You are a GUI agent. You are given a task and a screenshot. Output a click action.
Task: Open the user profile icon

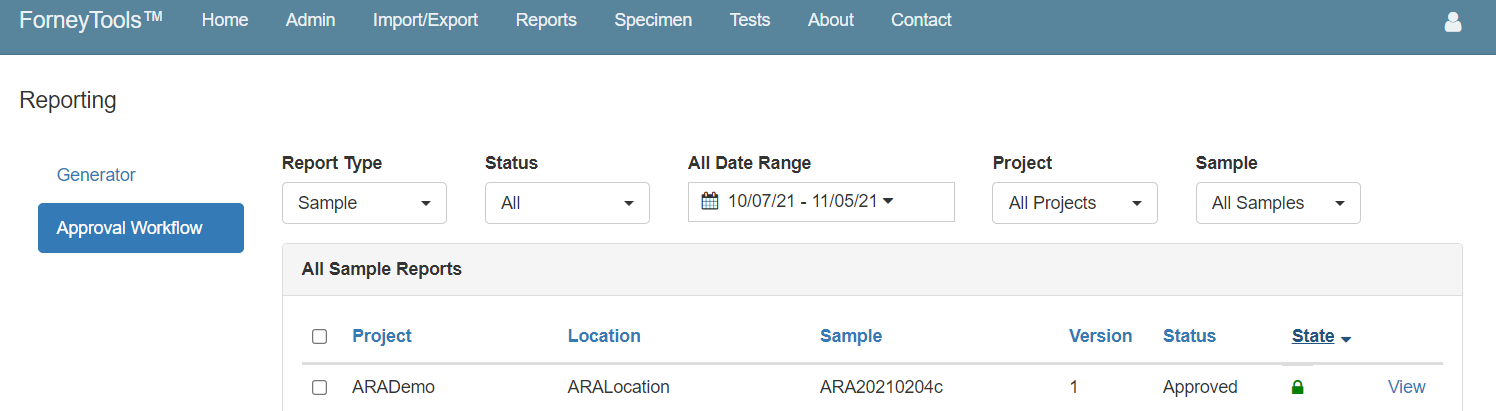1453,21
